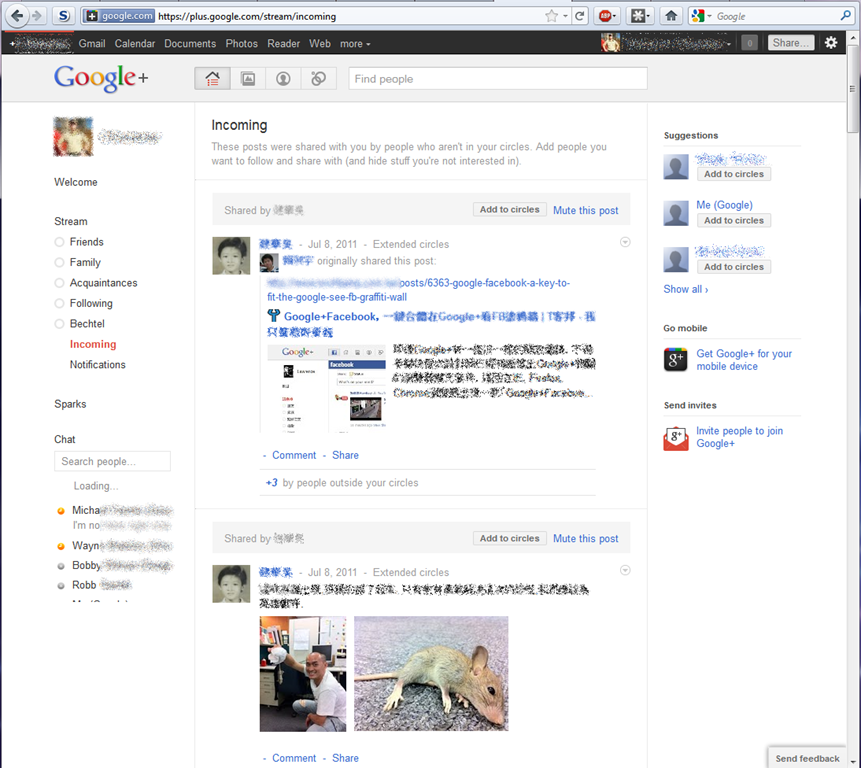
Task: Click Invite people to join Google+
Action: pyautogui.click(x=739, y=437)
